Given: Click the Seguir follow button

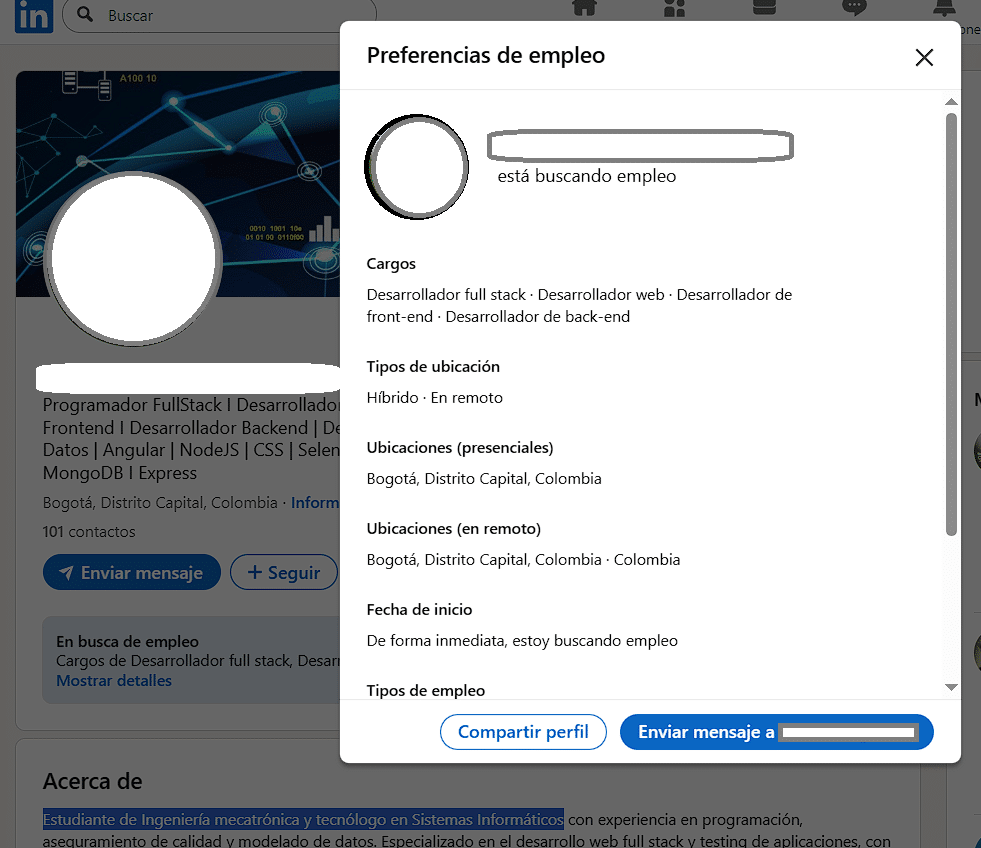Looking at the screenshot, I should pyautogui.click(x=284, y=573).
